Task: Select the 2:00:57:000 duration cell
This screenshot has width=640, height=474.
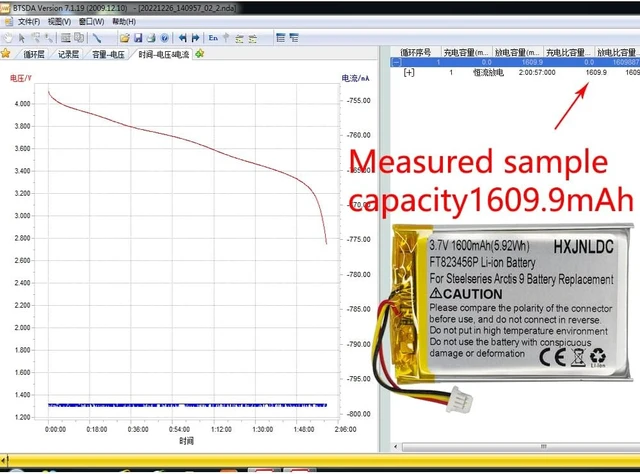Action: pos(537,73)
